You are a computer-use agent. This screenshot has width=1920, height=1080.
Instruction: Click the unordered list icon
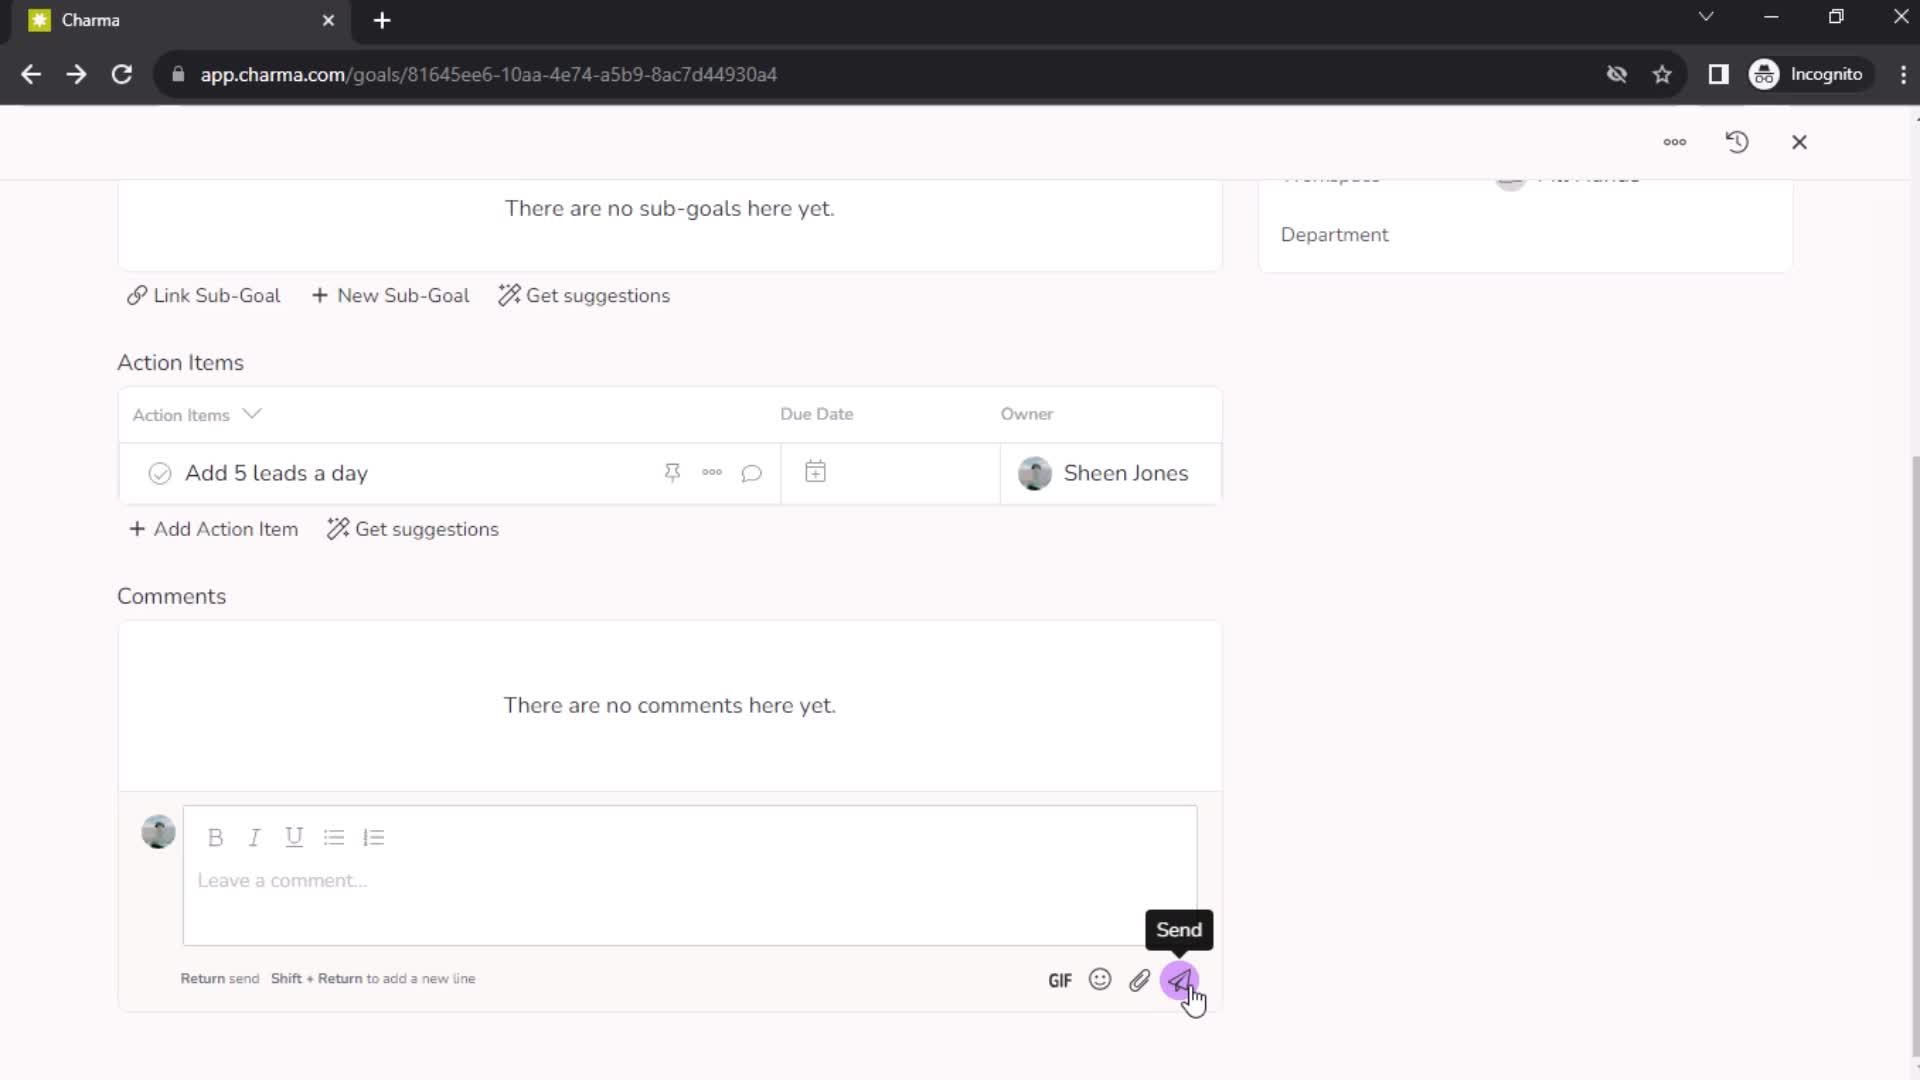[335, 836]
